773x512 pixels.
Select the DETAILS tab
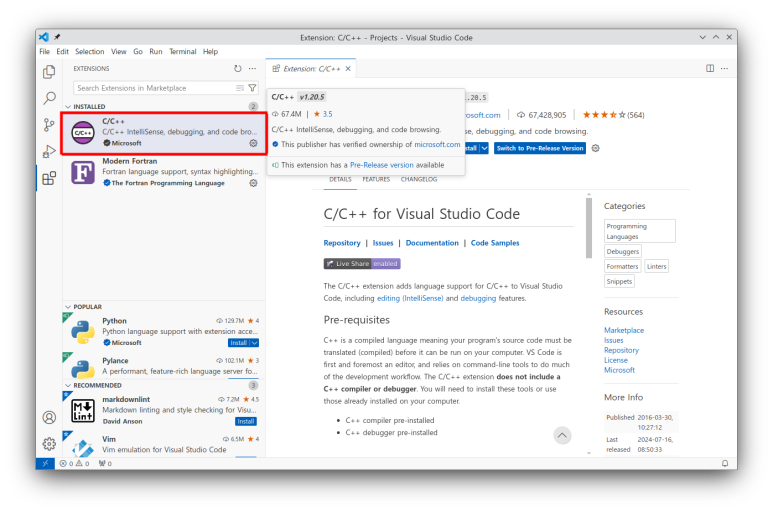[x=340, y=179]
